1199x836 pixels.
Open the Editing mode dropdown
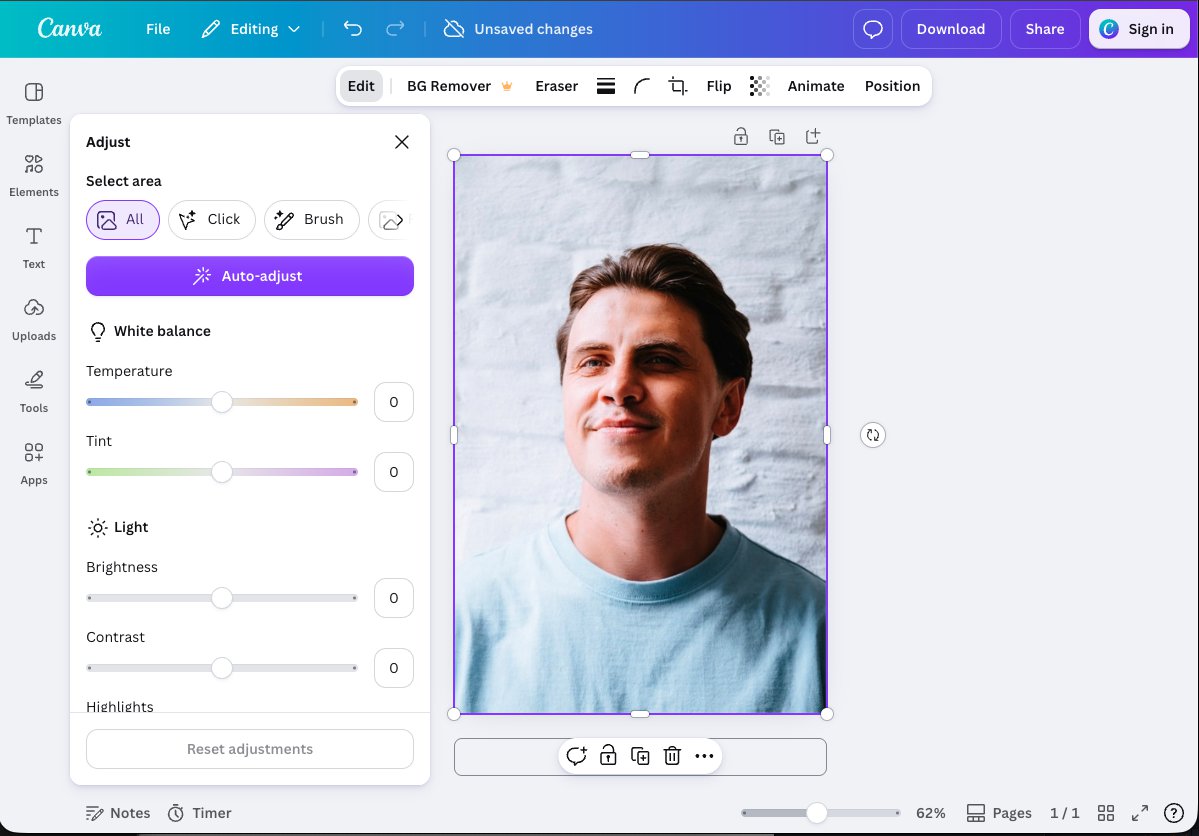point(251,29)
